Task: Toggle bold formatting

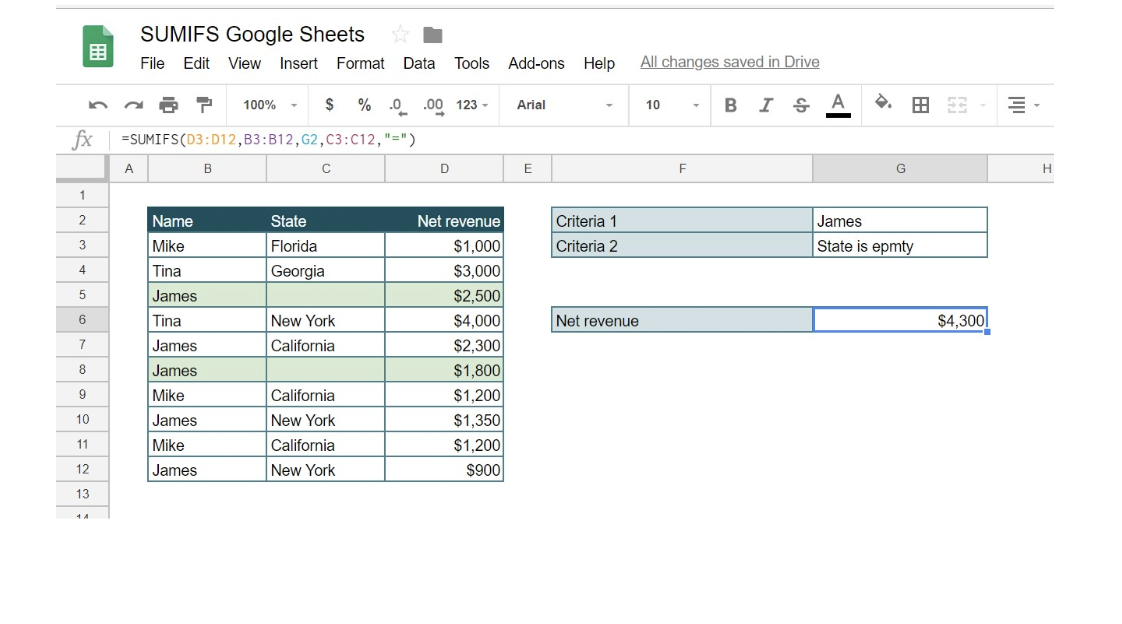Action: click(x=730, y=105)
